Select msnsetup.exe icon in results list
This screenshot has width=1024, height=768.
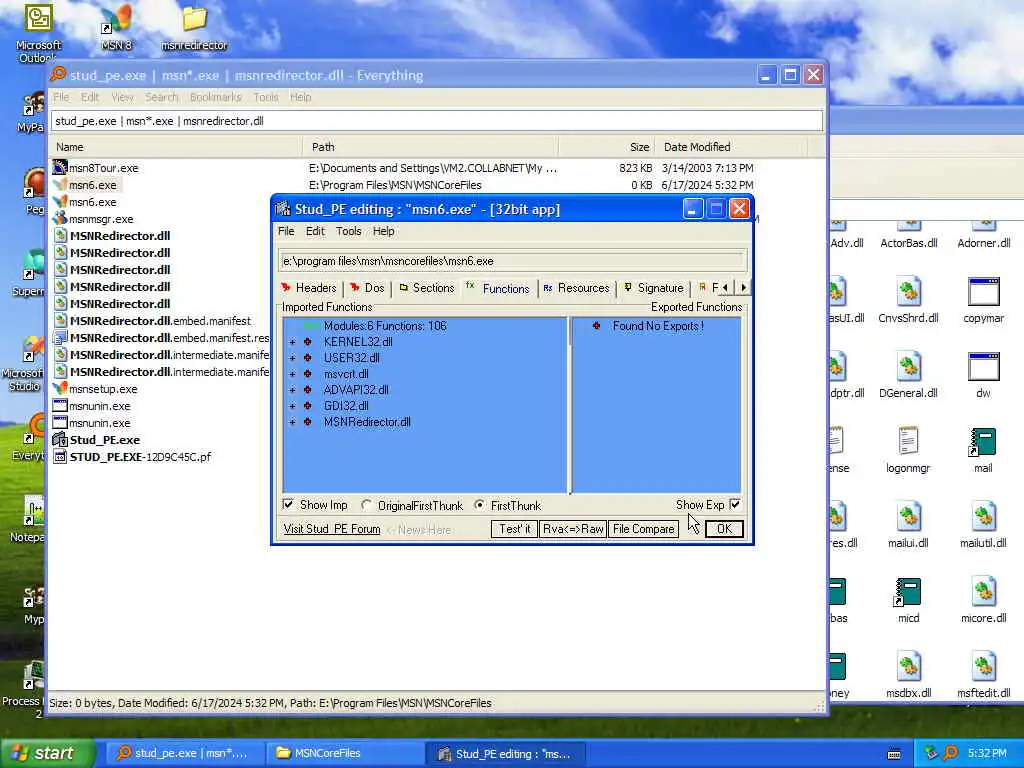tap(60, 389)
